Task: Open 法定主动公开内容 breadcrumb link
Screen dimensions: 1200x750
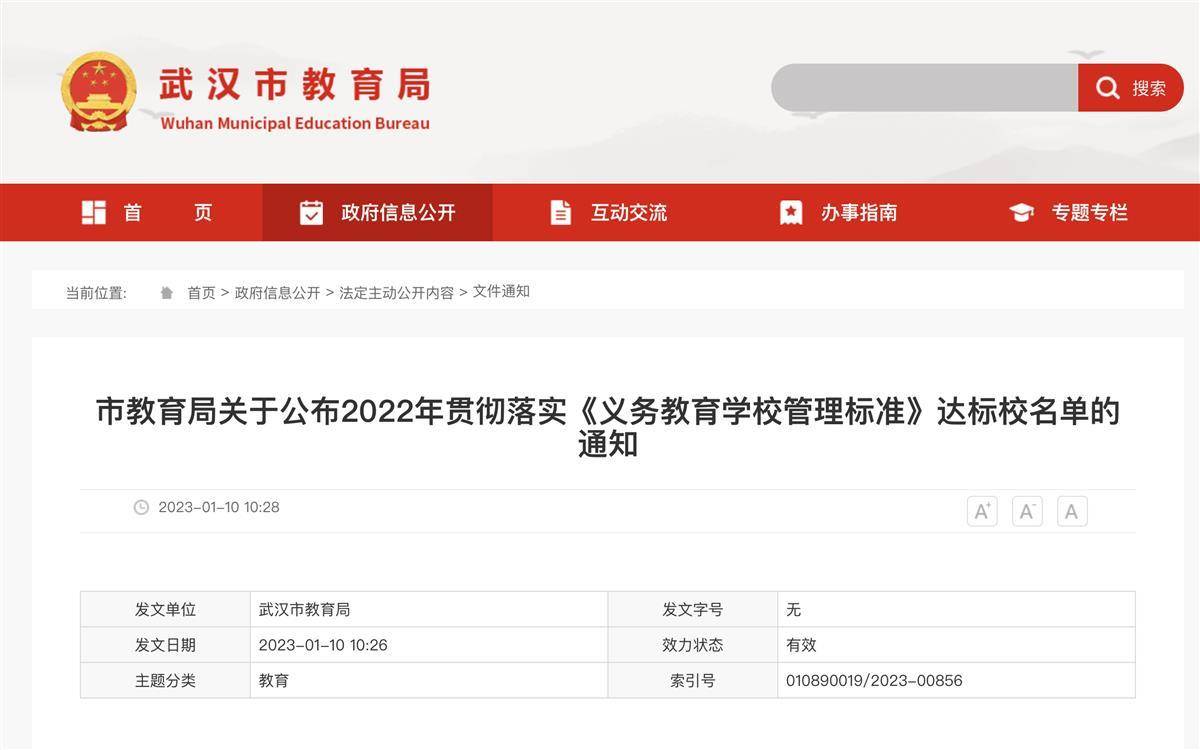Action: pos(396,293)
